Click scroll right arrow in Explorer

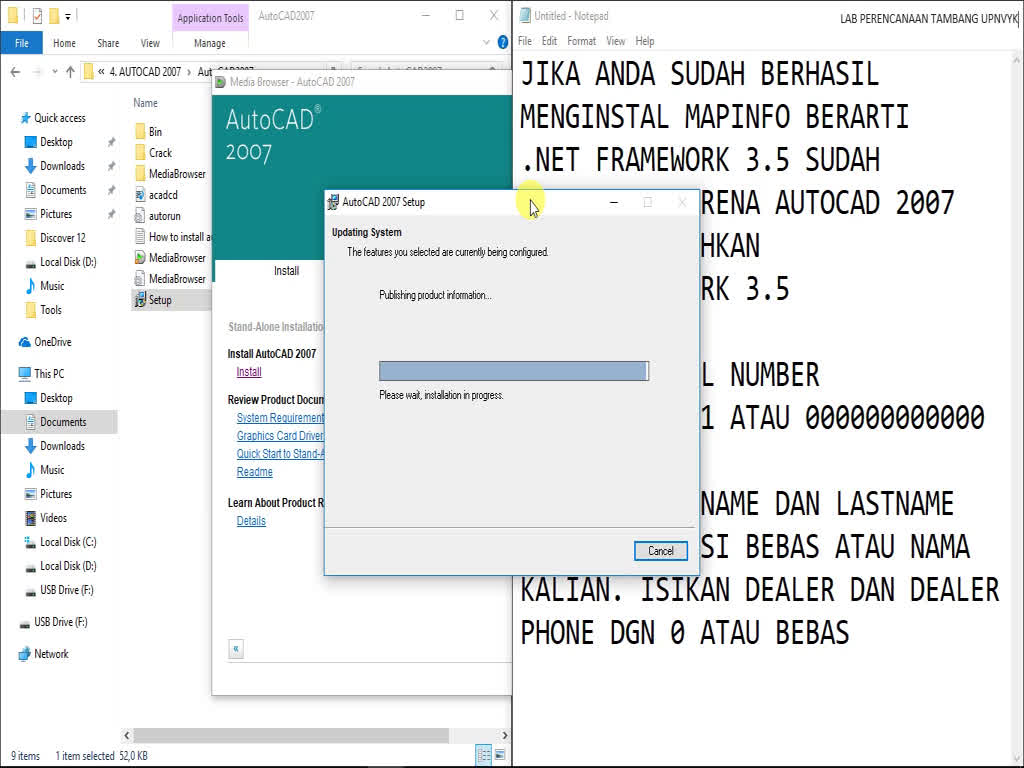point(504,735)
